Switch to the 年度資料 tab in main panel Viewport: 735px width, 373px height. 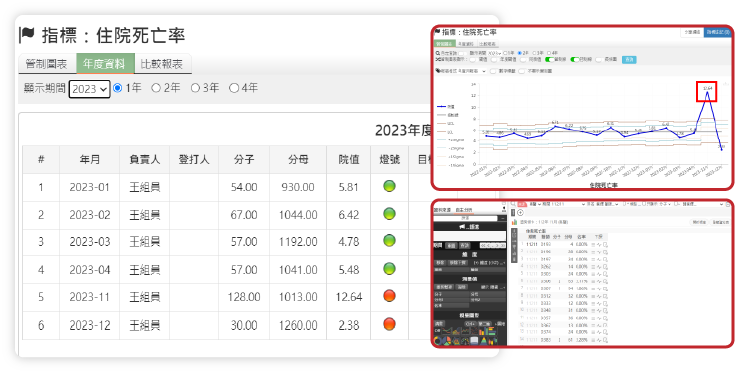[x=105, y=64]
